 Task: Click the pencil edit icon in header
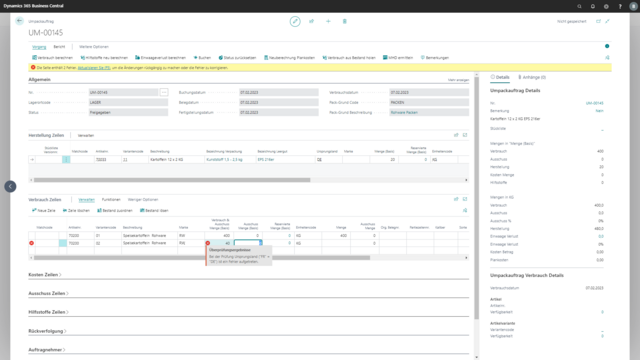pyautogui.click(x=295, y=21)
